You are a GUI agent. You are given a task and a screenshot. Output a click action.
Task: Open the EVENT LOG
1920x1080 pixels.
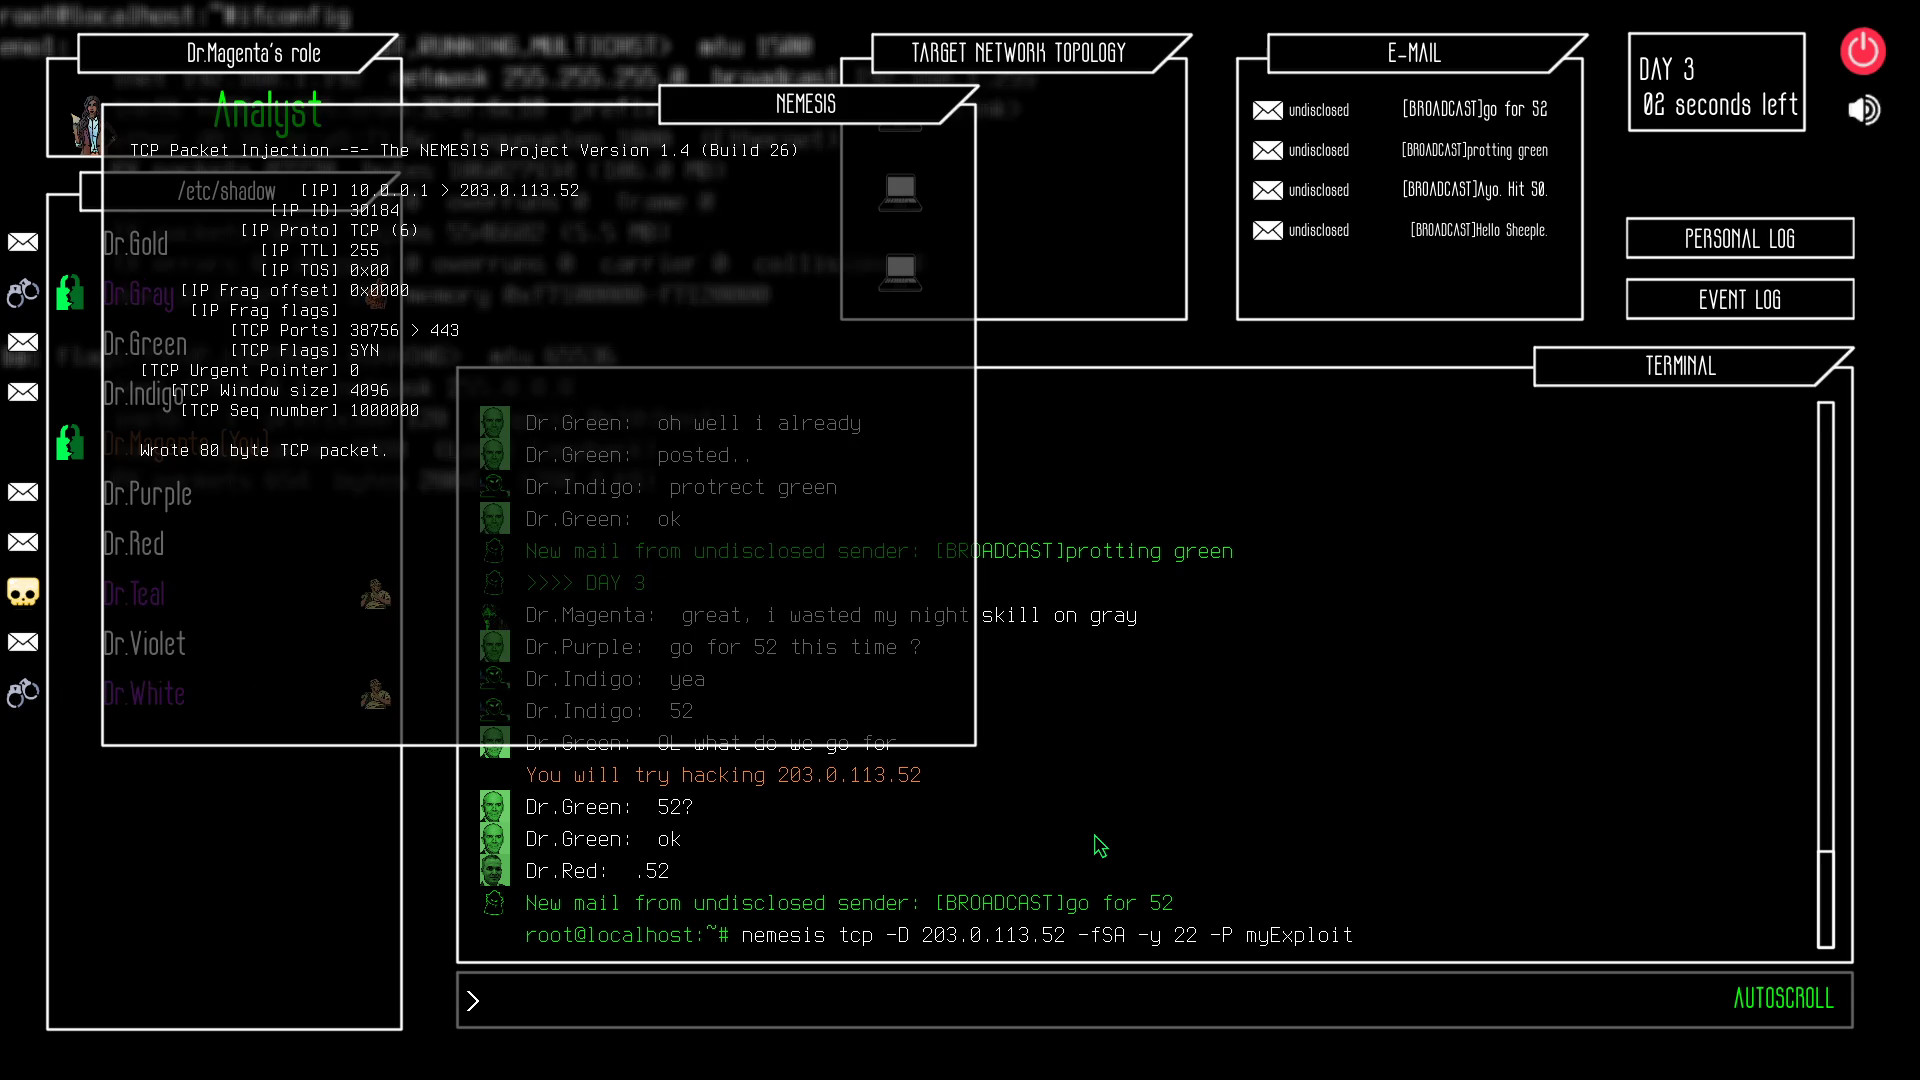click(x=1739, y=299)
